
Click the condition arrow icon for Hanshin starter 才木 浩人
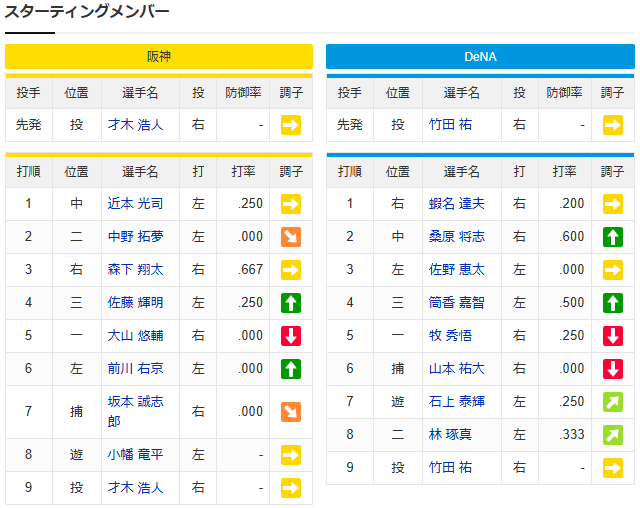coord(291,125)
